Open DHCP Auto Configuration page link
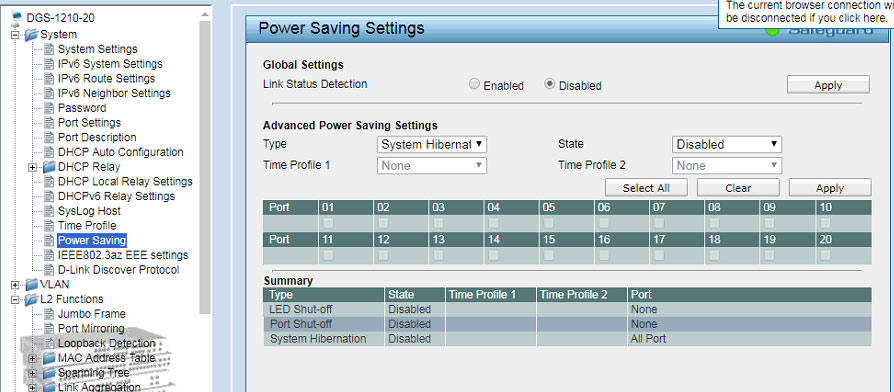This screenshot has height=392, width=894. coord(120,152)
